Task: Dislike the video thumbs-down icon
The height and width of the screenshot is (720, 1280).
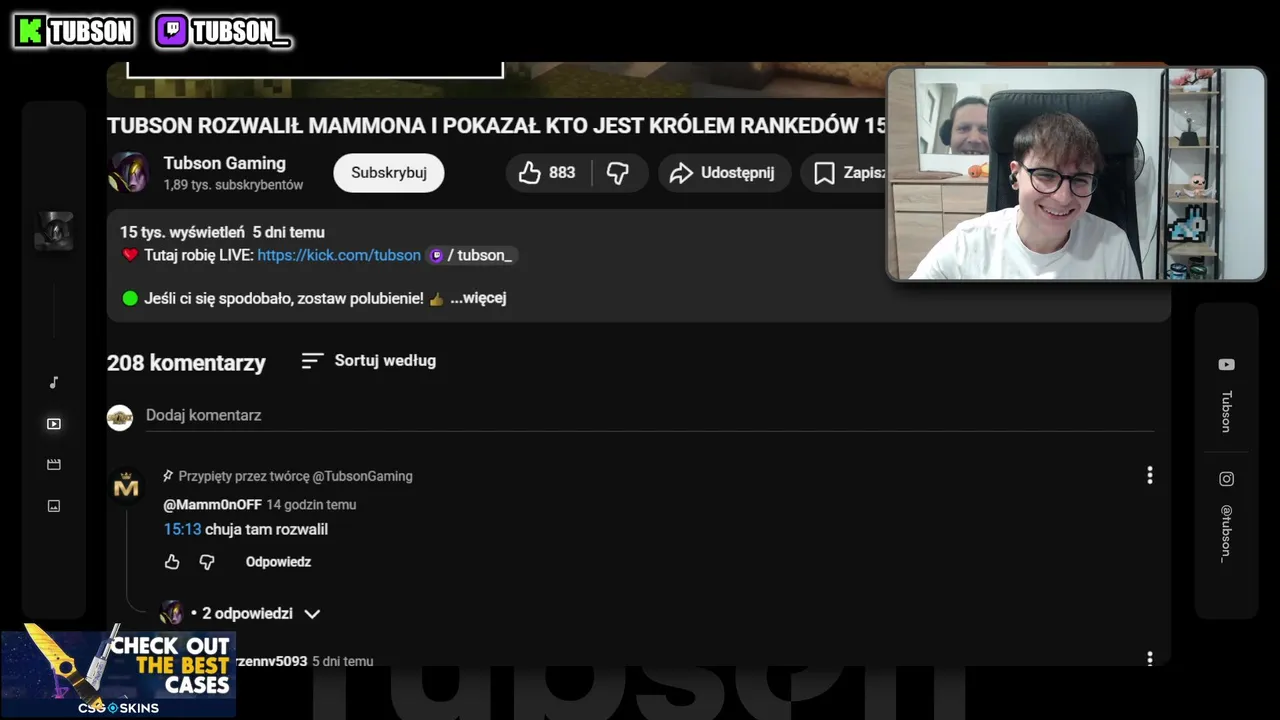Action: click(x=619, y=173)
